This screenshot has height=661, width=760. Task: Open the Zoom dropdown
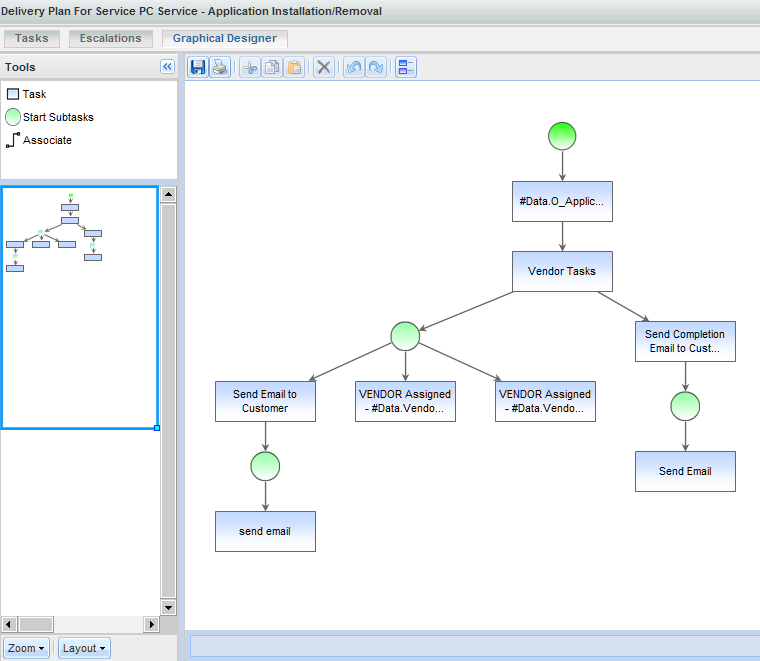coord(26,648)
